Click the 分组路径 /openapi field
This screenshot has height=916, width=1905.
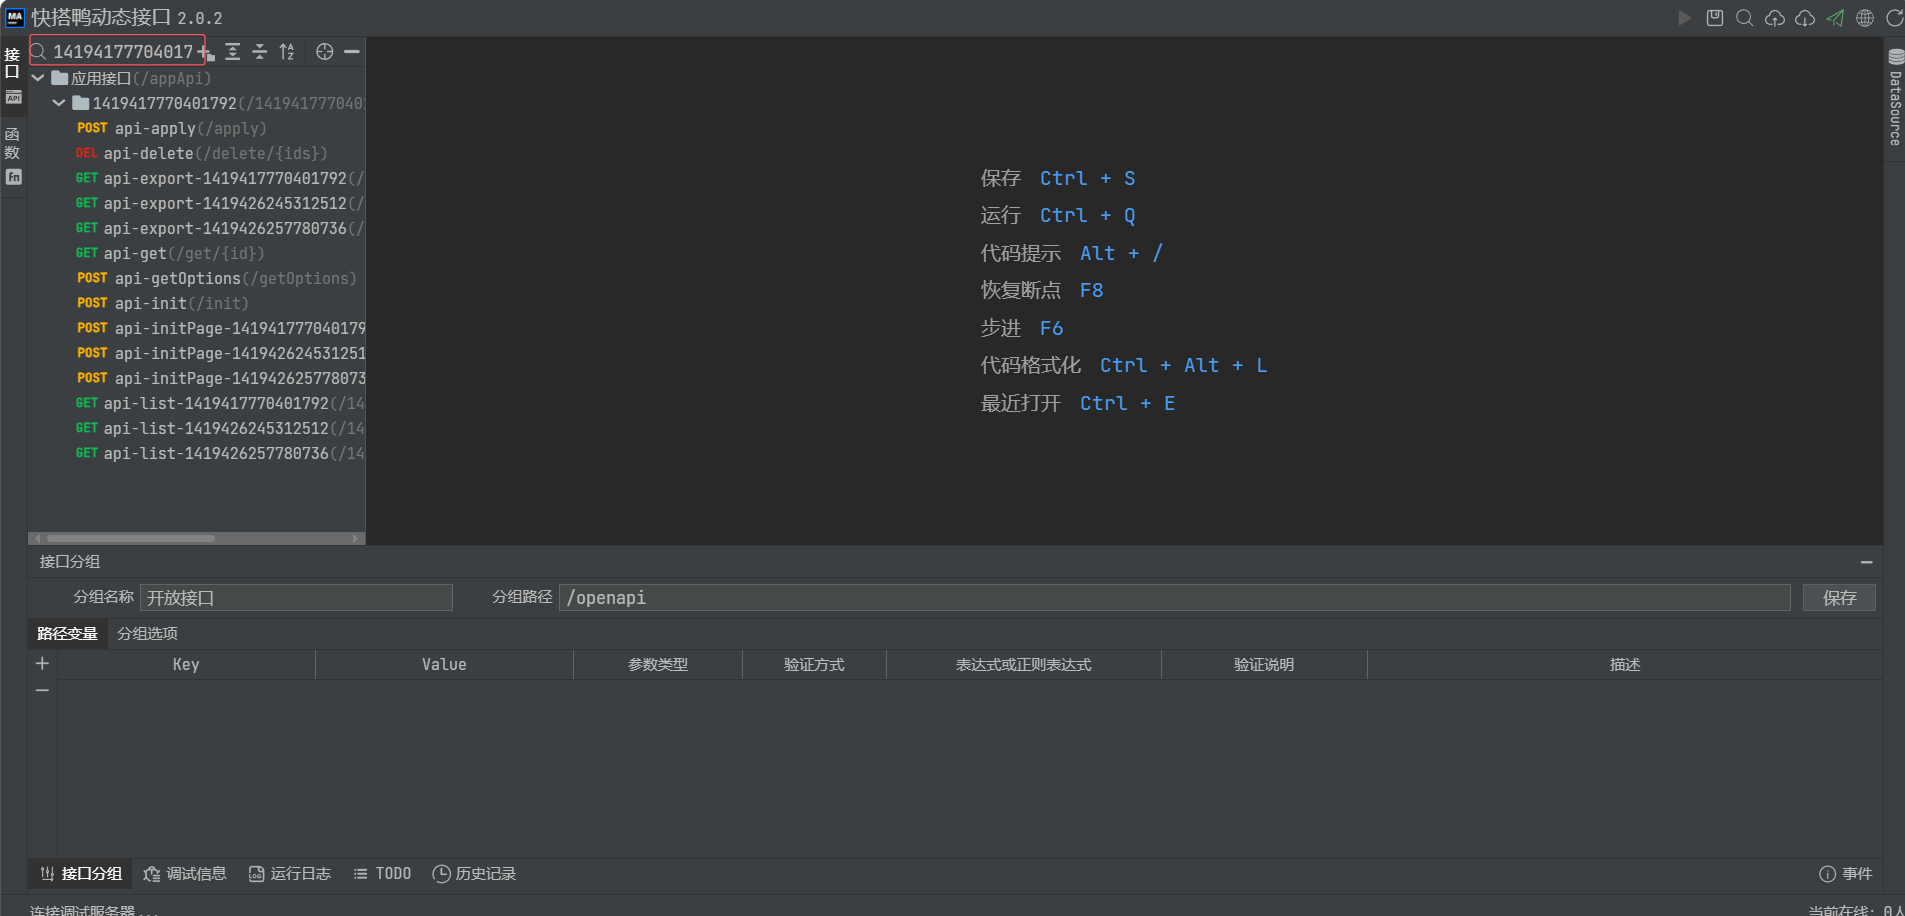pos(1174,598)
